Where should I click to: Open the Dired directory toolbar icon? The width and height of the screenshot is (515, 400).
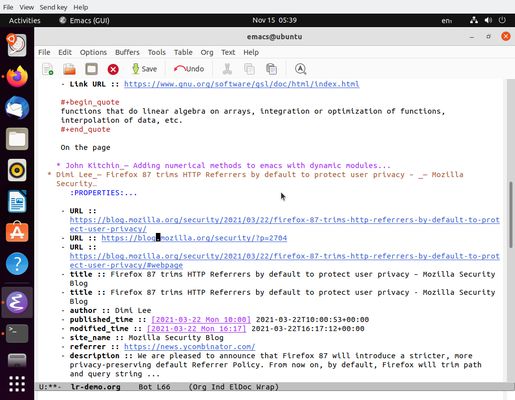(x=91, y=69)
